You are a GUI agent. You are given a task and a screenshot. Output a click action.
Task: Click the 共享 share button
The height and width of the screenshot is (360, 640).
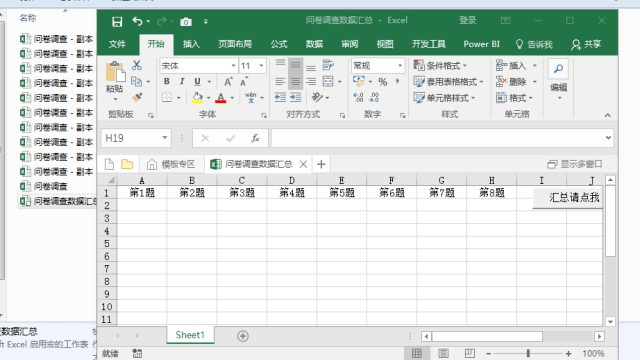[x=587, y=44]
